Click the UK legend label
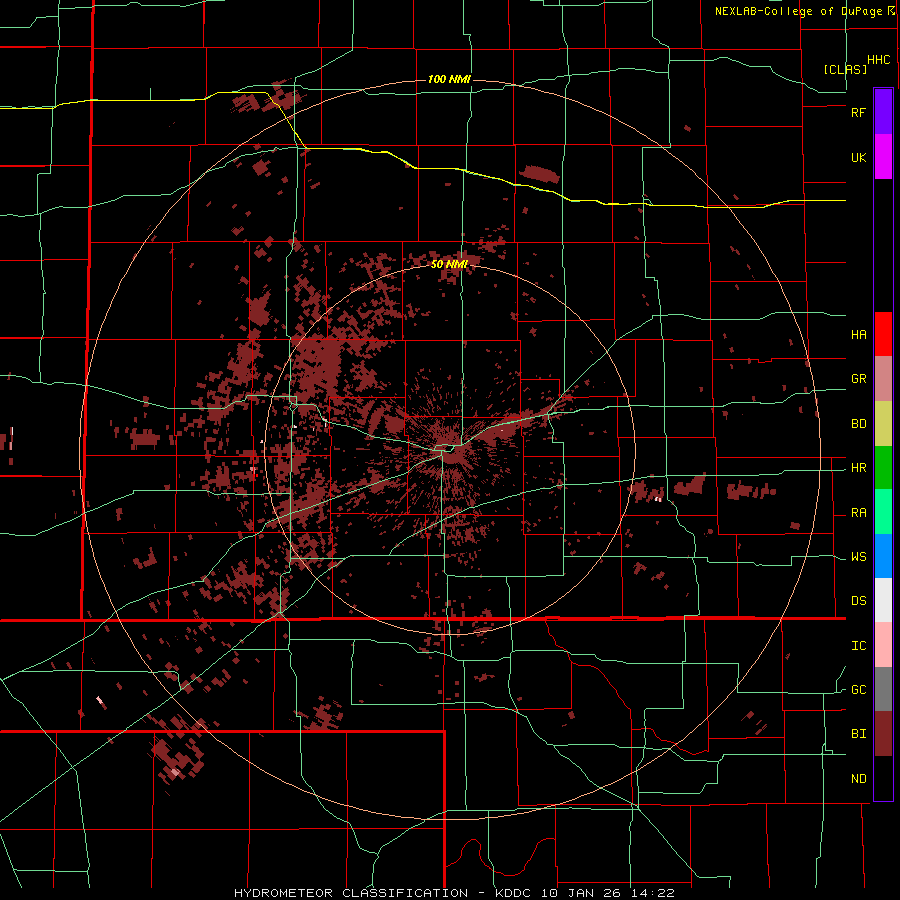 click(858, 157)
